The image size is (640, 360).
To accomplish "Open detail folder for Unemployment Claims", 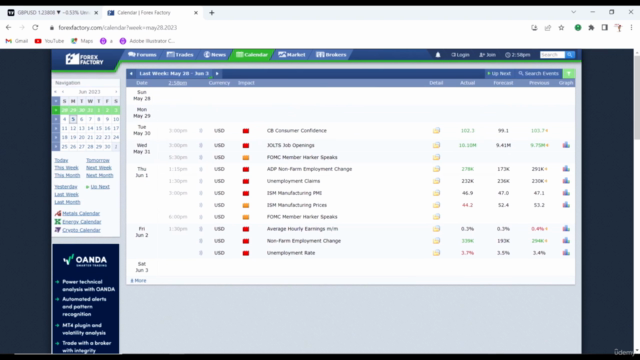I will [x=436, y=181].
